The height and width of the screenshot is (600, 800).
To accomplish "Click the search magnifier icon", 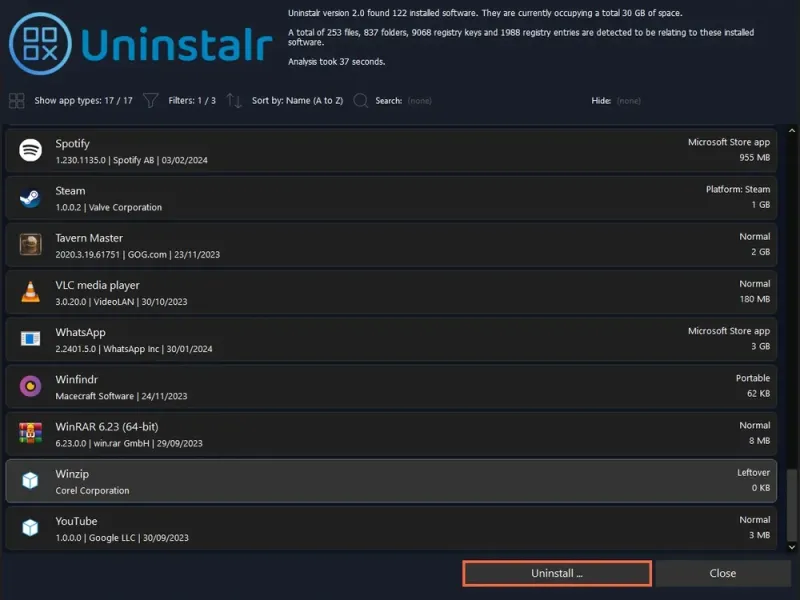I will 361,101.
